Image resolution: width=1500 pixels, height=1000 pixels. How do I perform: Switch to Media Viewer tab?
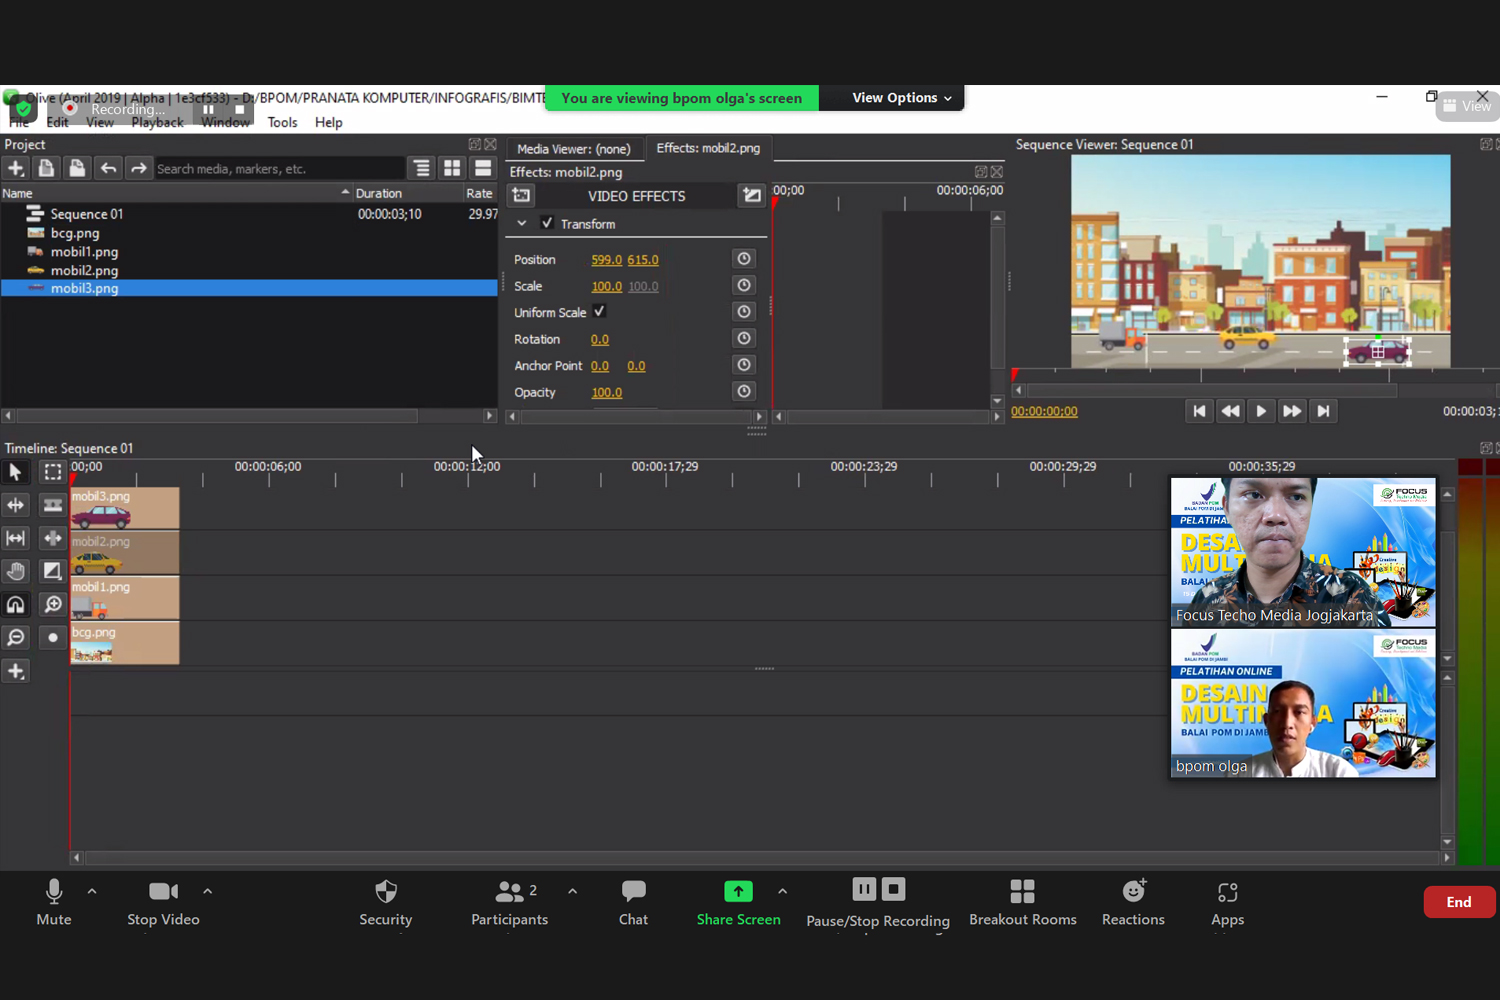(x=573, y=148)
